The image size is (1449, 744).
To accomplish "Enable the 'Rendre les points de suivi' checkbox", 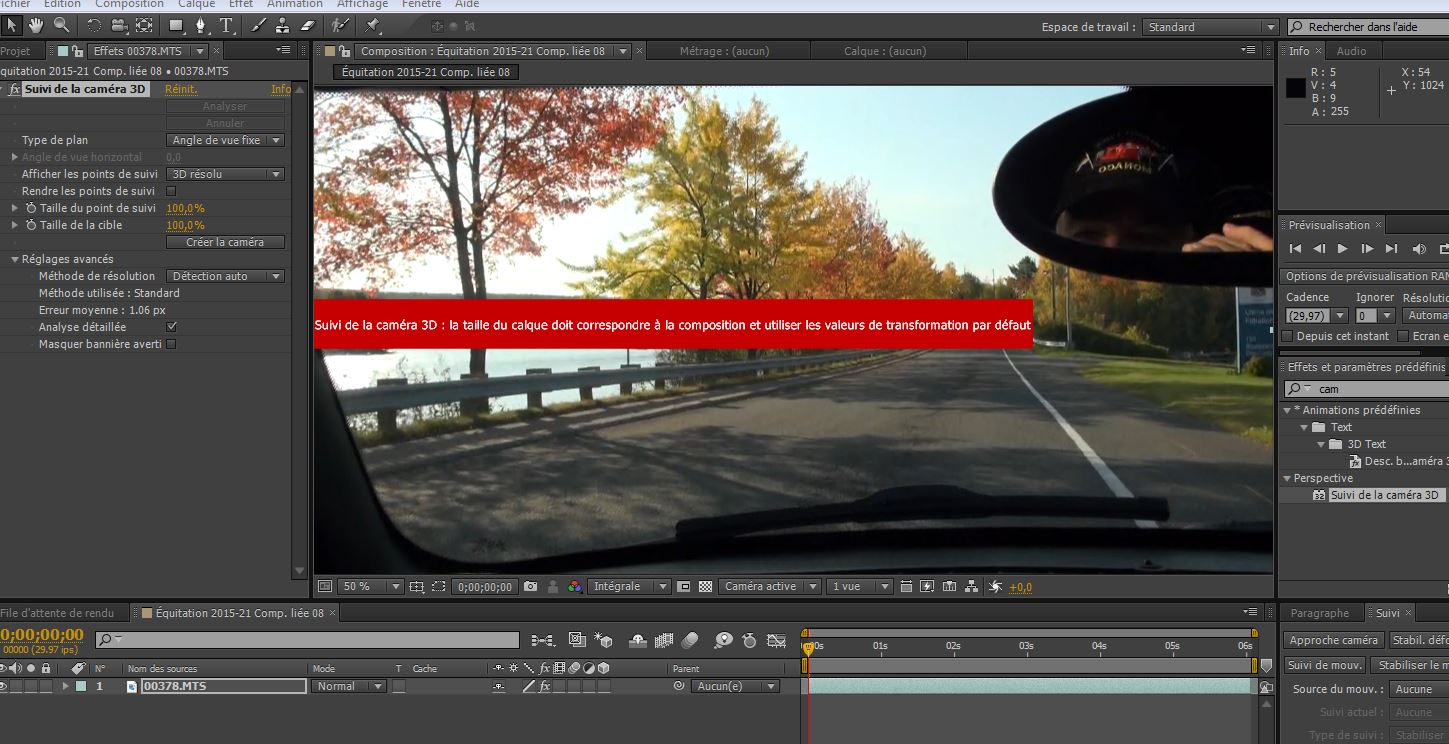I will pos(171,191).
